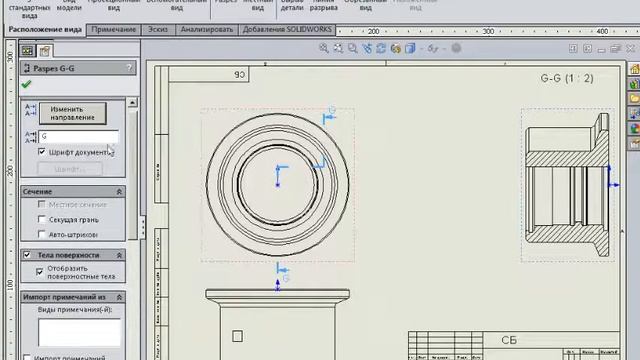Click the СБ text in the title block

click(509, 340)
